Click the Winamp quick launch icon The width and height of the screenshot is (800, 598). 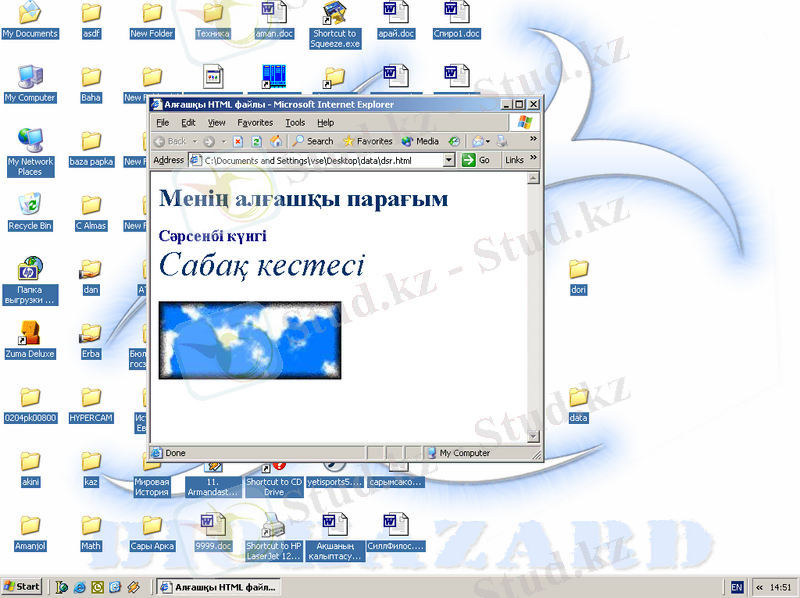[134, 587]
